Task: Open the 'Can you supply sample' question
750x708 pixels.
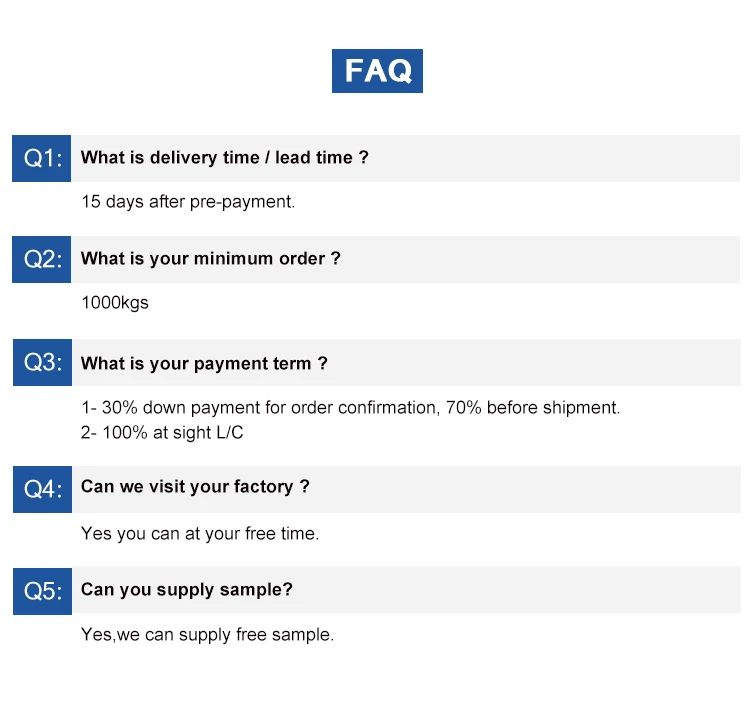Action: (187, 589)
